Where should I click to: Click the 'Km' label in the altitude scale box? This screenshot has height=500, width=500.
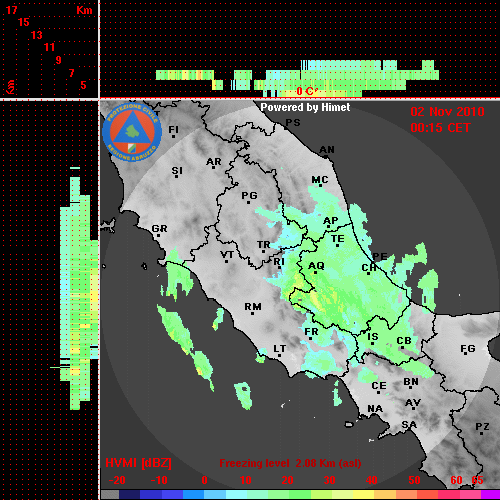pos(84,10)
